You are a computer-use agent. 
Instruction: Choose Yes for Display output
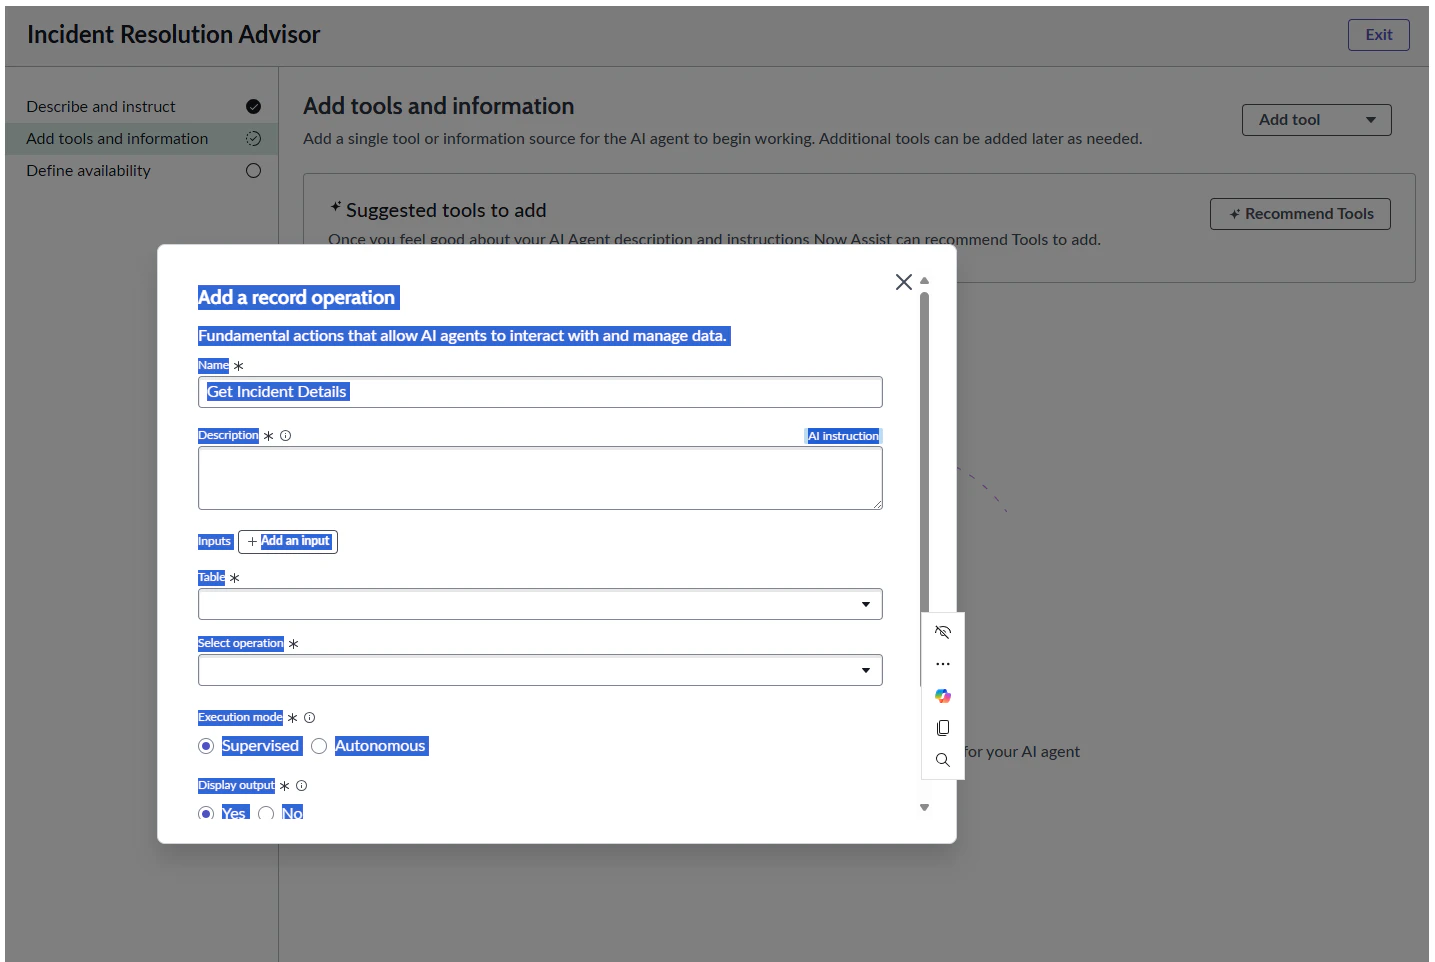(x=206, y=813)
